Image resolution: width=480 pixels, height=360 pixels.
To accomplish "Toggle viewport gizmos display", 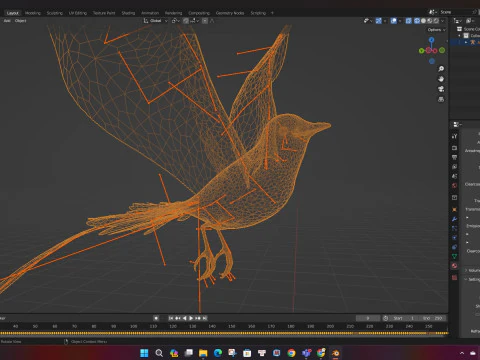I will click(379, 21).
